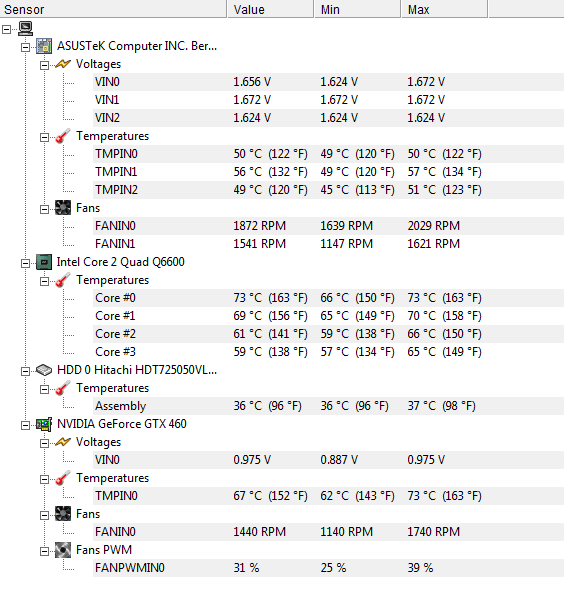Viewport: 564px width, 606px height.
Task: Click the NVIDIA GeForce graphics card icon
Action: (44, 424)
